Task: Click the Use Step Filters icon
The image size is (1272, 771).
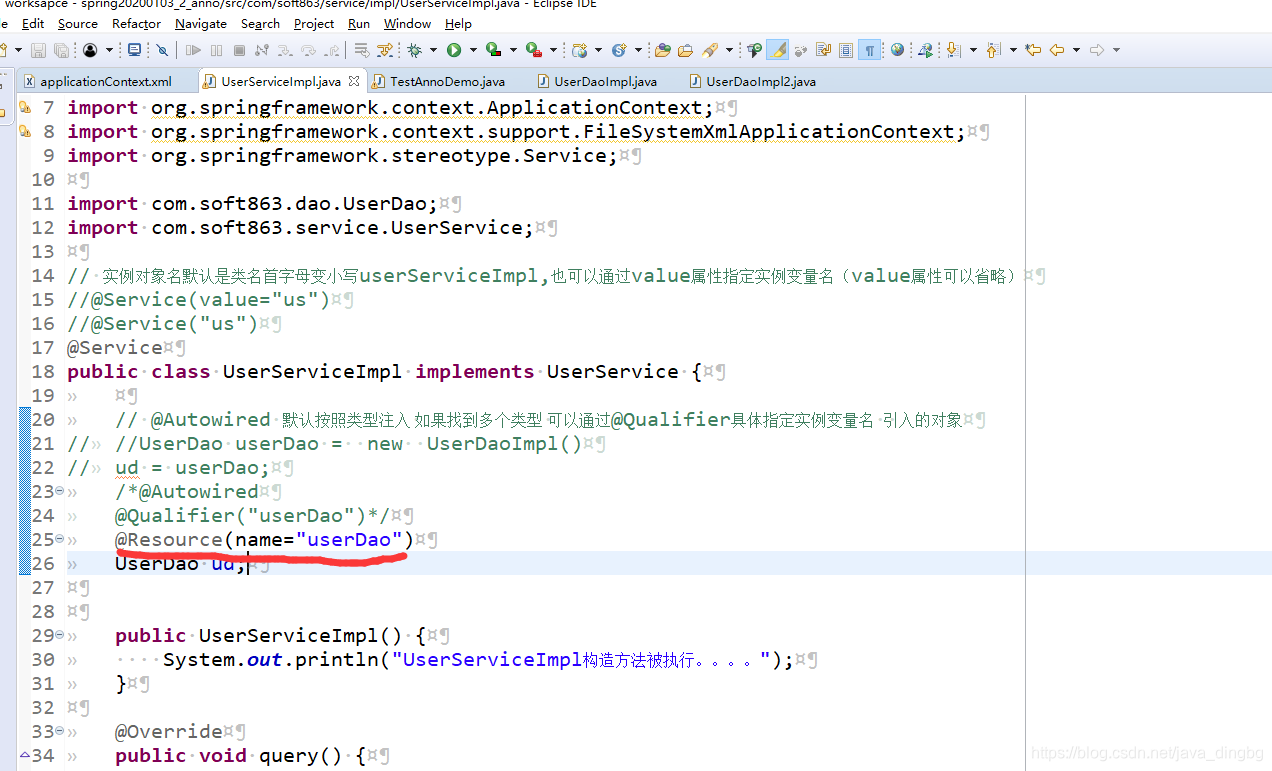Action: coord(383,50)
